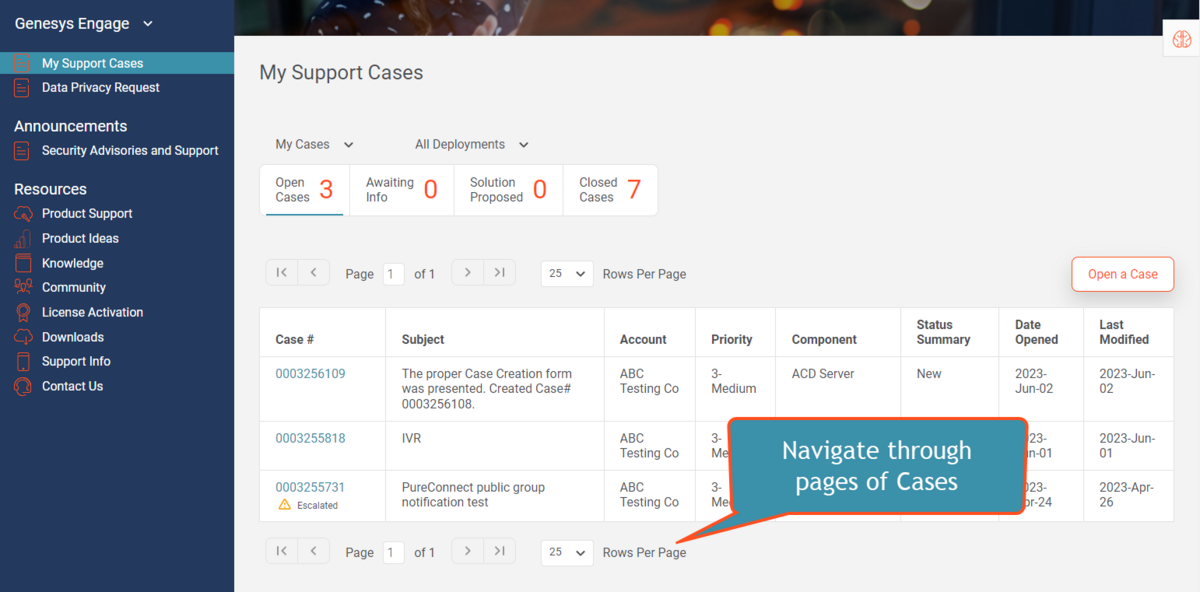Click the Community people icon
The height and width of the screenshot is (592, 1200).
click(22, 288)
